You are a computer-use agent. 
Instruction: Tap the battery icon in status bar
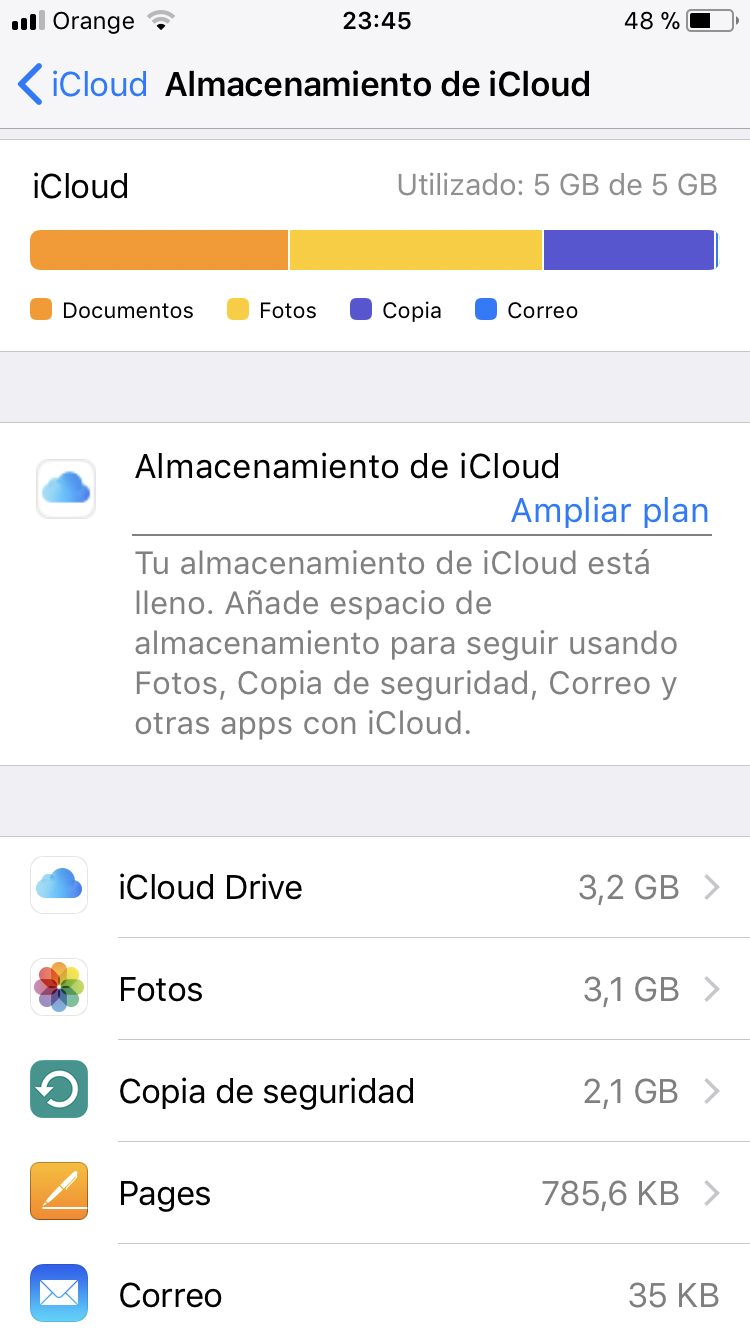[x=712, y=21]
